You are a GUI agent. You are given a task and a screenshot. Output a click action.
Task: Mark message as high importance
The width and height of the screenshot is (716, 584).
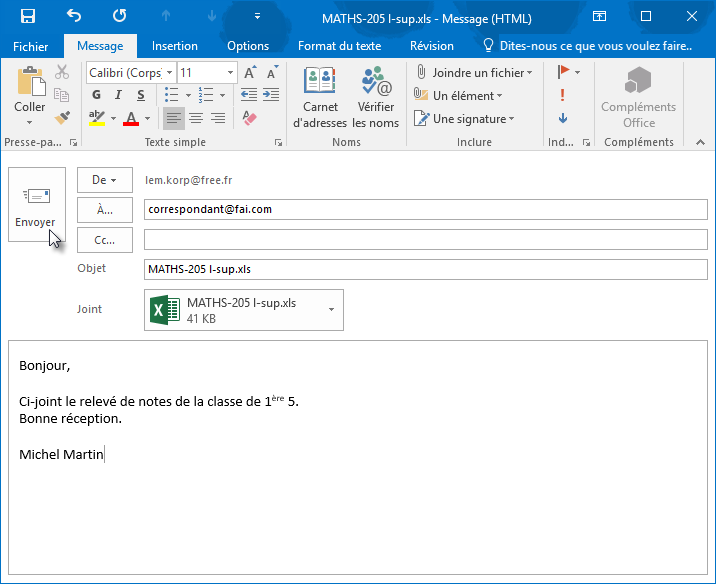[x=563, y=95]
